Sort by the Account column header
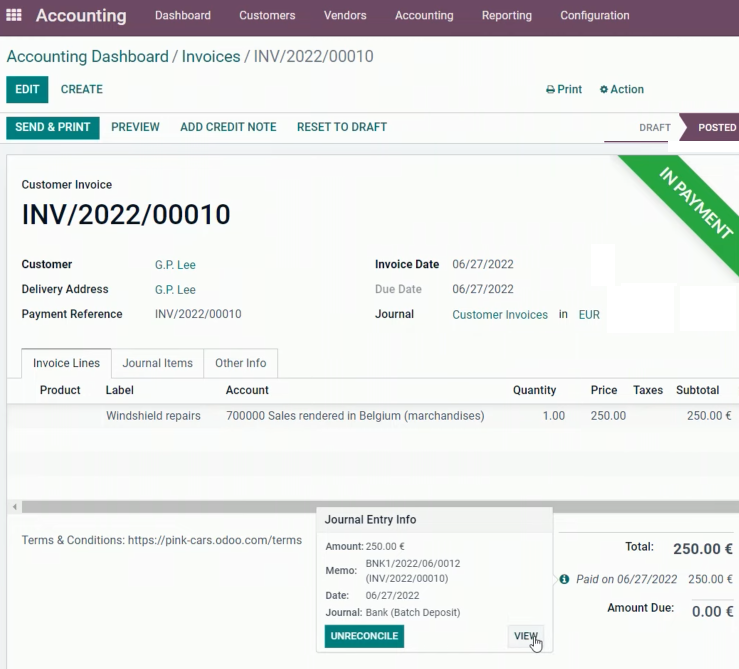Screen dimensions: 739x669 coord(247,390)
